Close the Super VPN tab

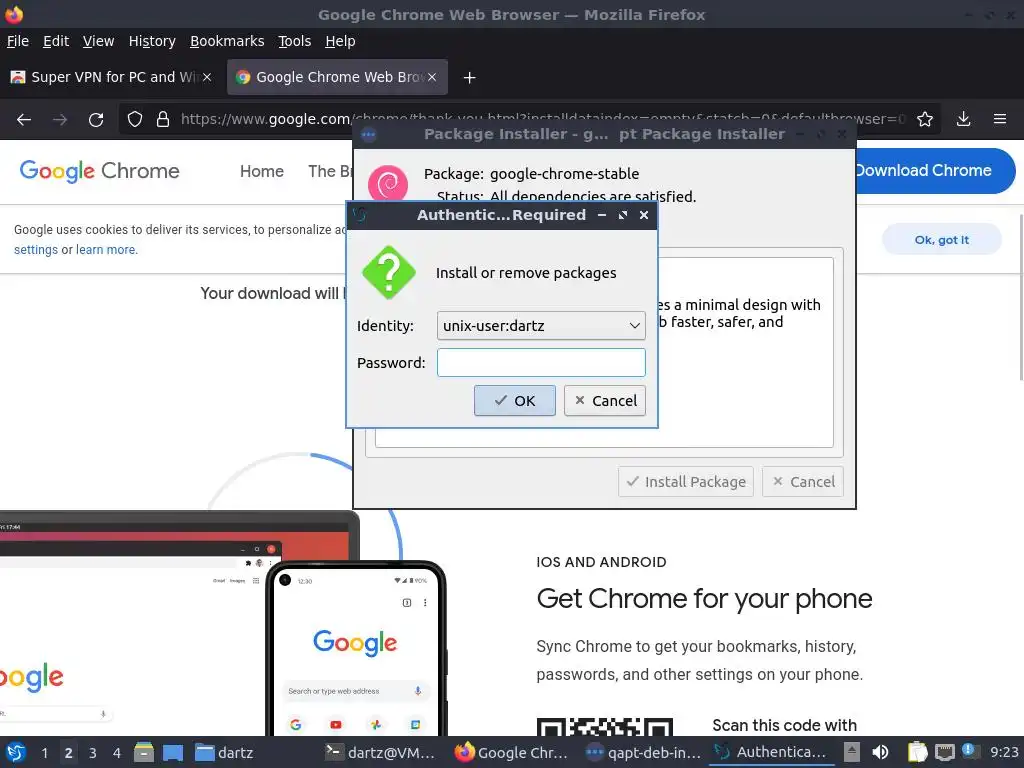pos(206,77)
